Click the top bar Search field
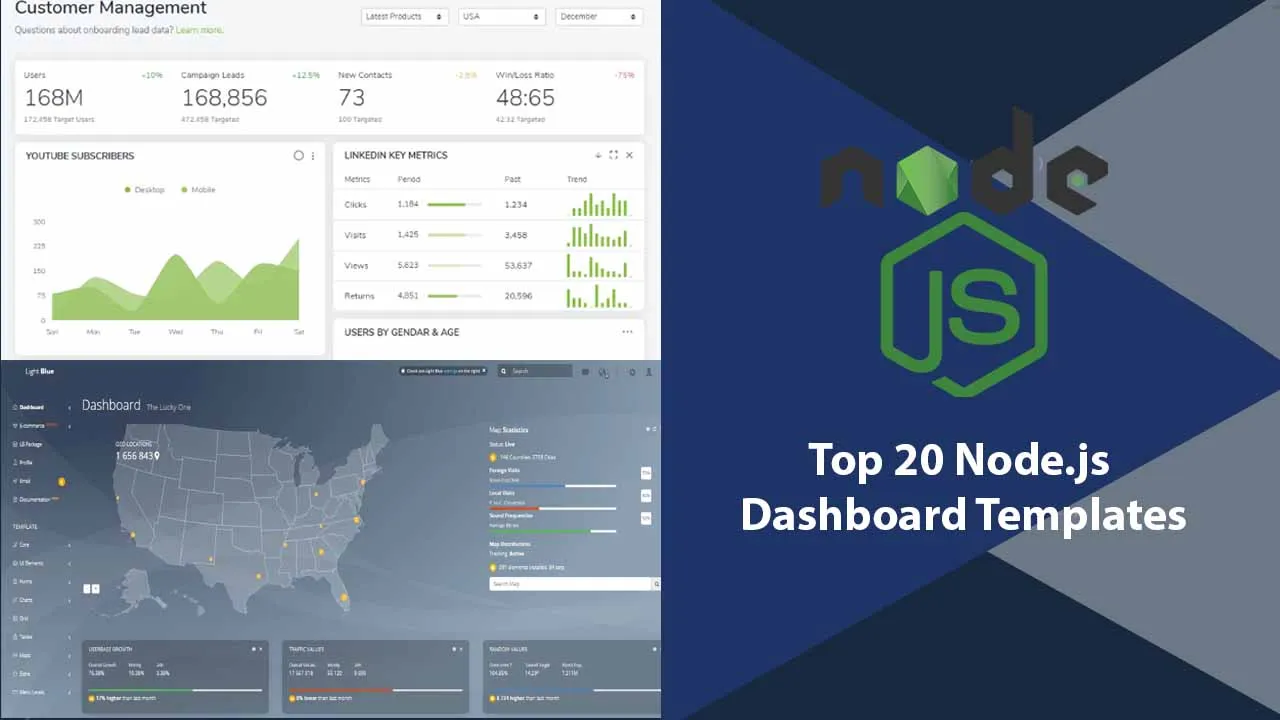Screen dimensions: 1280x720 point(535,371)
